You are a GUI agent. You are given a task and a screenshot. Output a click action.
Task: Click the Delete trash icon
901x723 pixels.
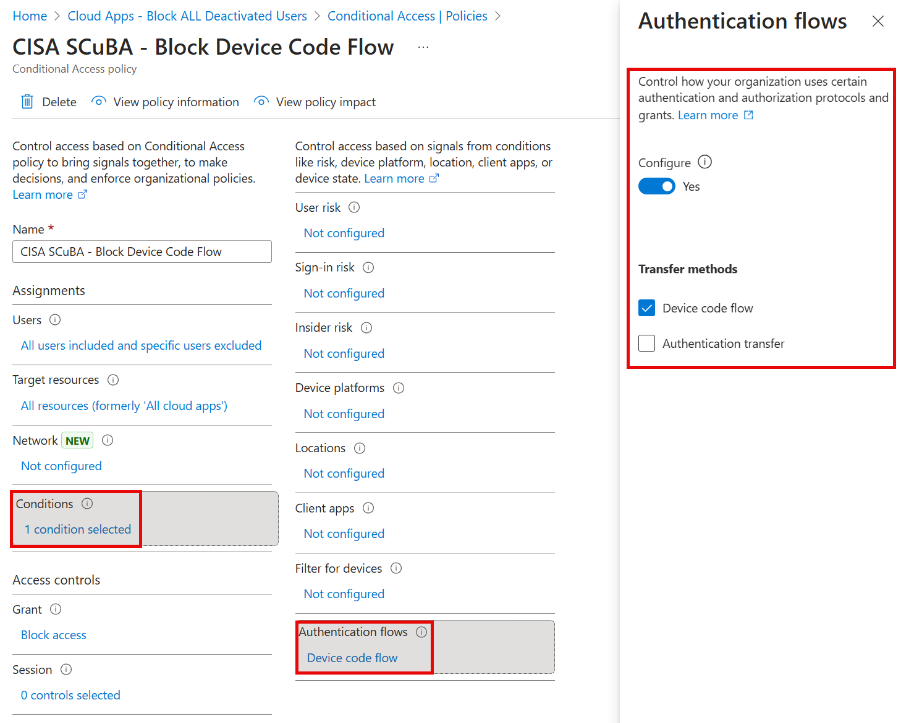(x=28, y=101)
